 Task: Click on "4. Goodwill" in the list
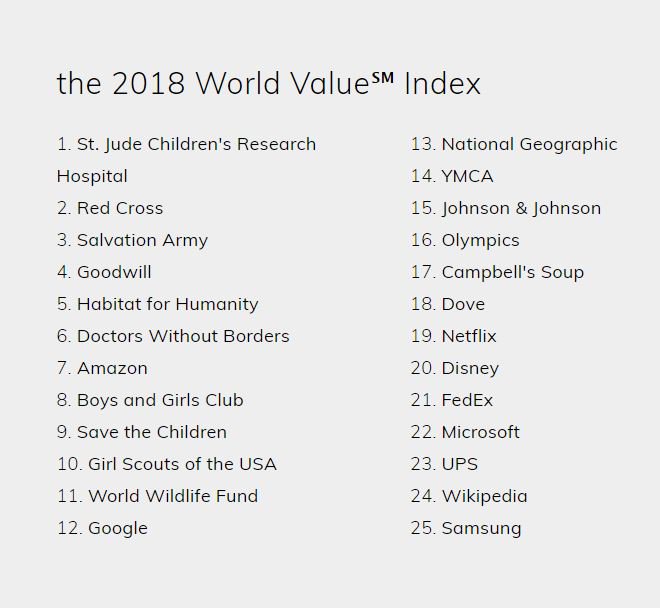click(x=104, y=272)
